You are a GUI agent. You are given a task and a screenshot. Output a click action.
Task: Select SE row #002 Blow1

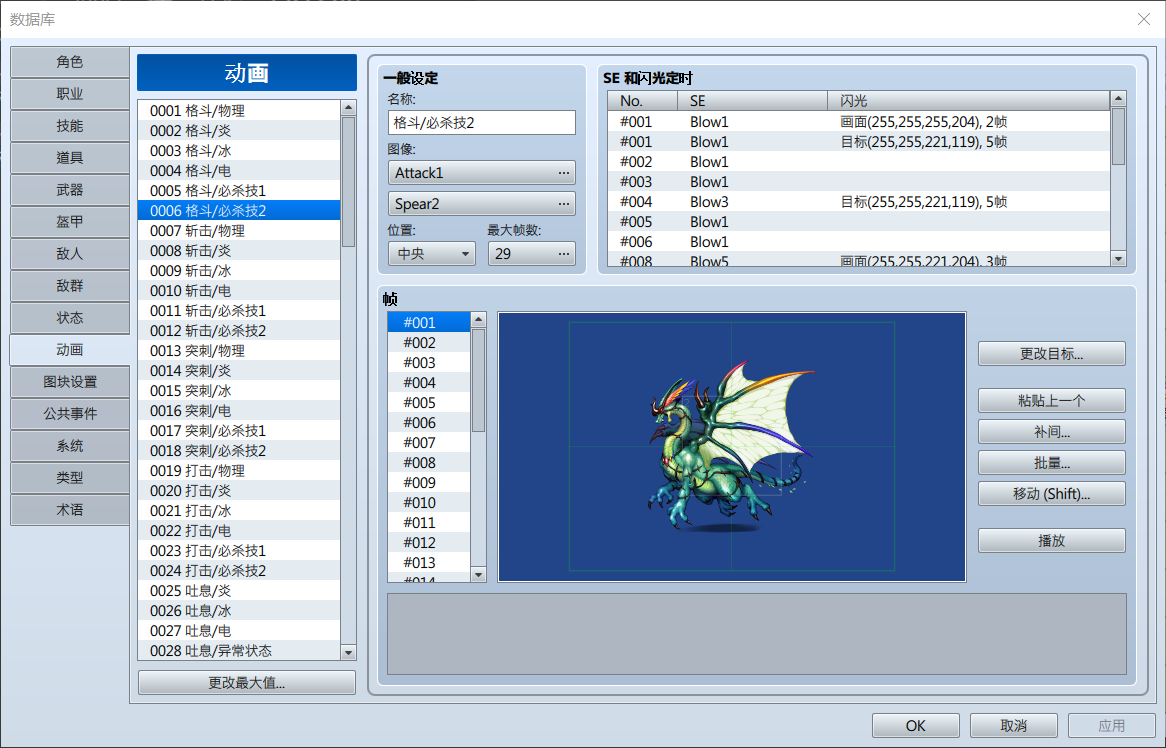(859, 161)
